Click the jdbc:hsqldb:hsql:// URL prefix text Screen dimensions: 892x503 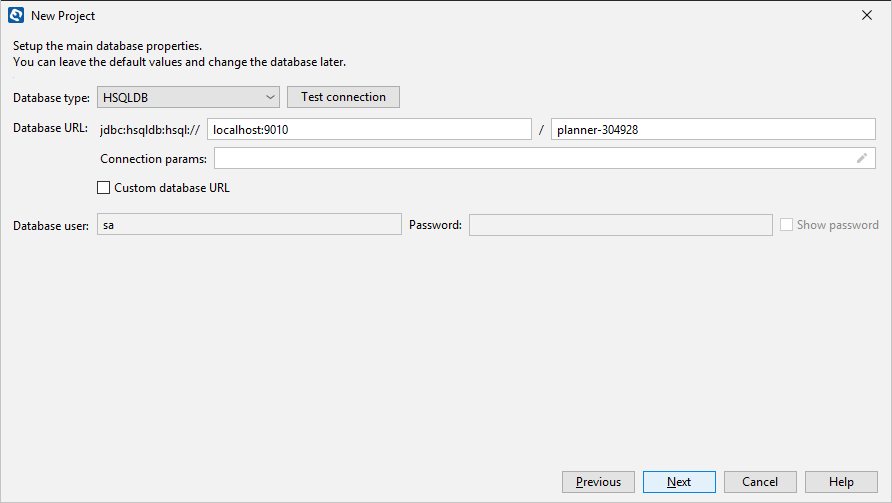(150, 130)
